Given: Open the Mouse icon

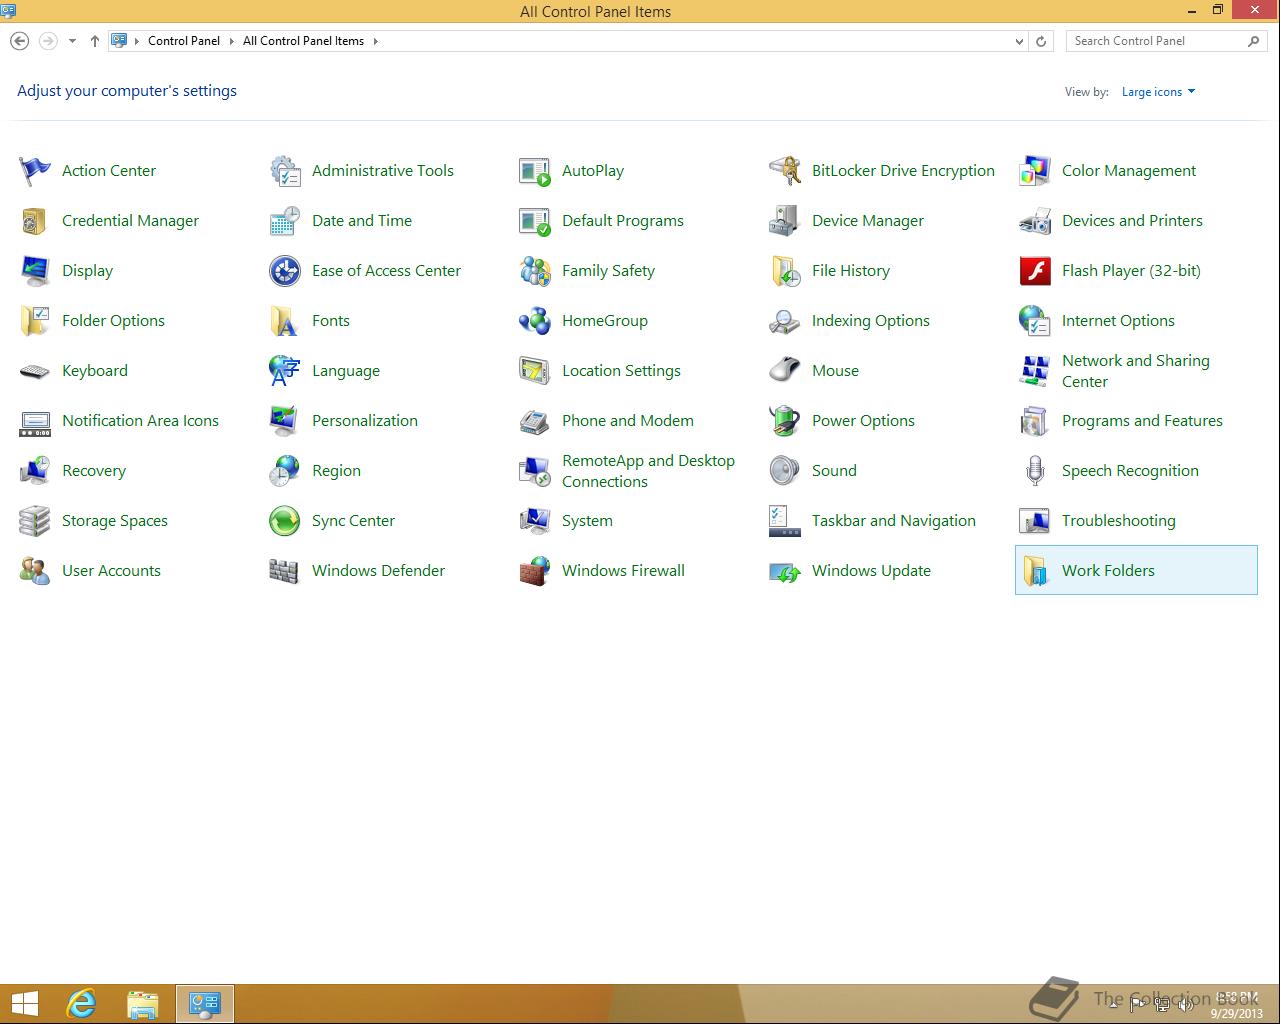Looking at the screenshot, I should pyautogui.click(x=785, y=371).
